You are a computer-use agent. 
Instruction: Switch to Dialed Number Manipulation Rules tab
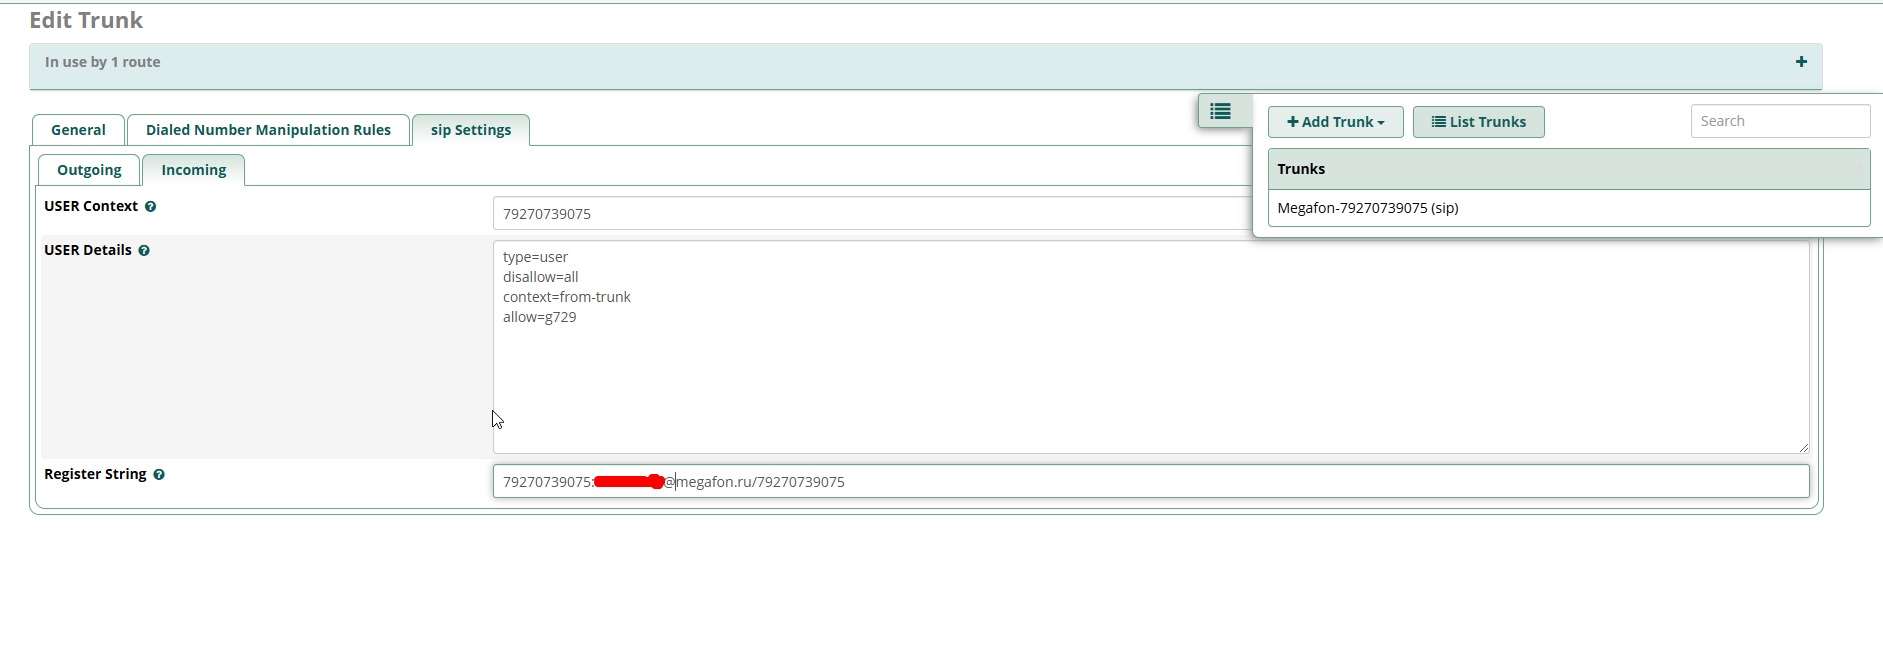click(268, 130)
